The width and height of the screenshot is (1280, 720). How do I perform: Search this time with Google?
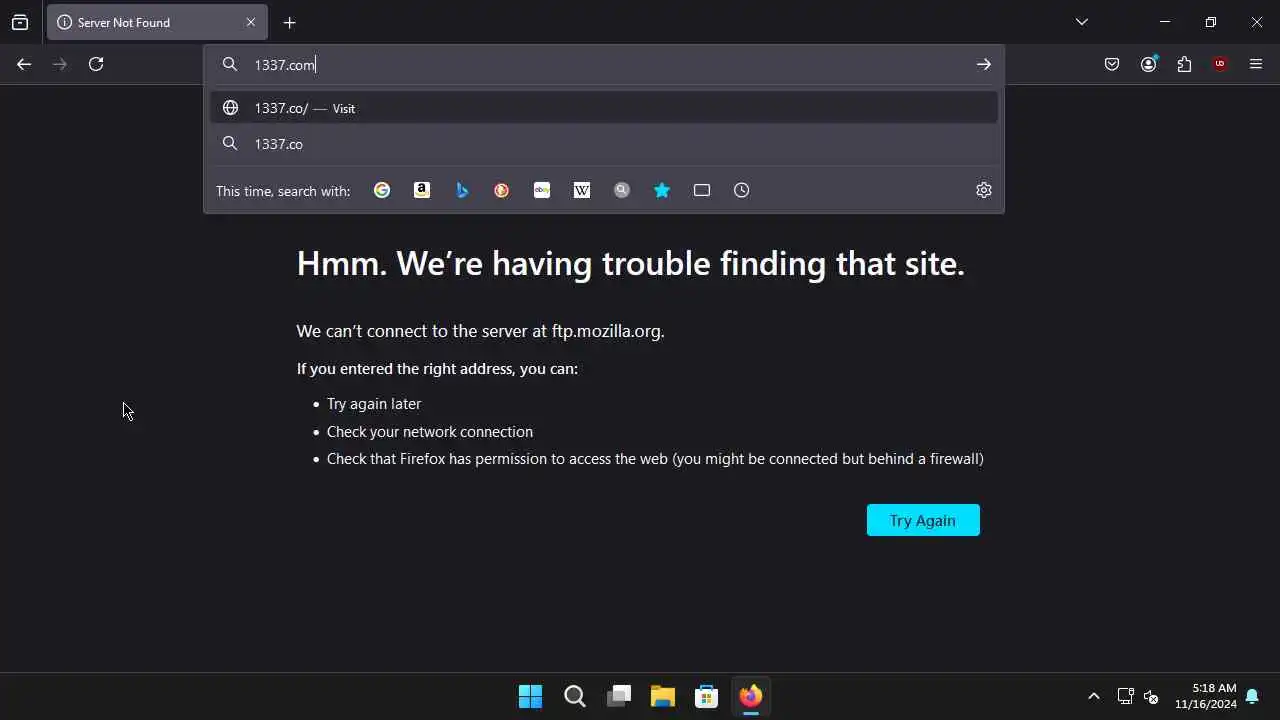tap(382, 190)
